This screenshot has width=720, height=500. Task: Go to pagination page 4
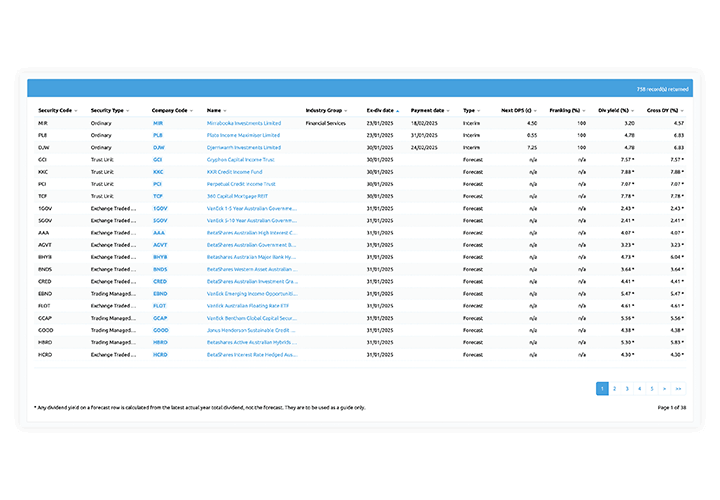(x=639, y=389)
